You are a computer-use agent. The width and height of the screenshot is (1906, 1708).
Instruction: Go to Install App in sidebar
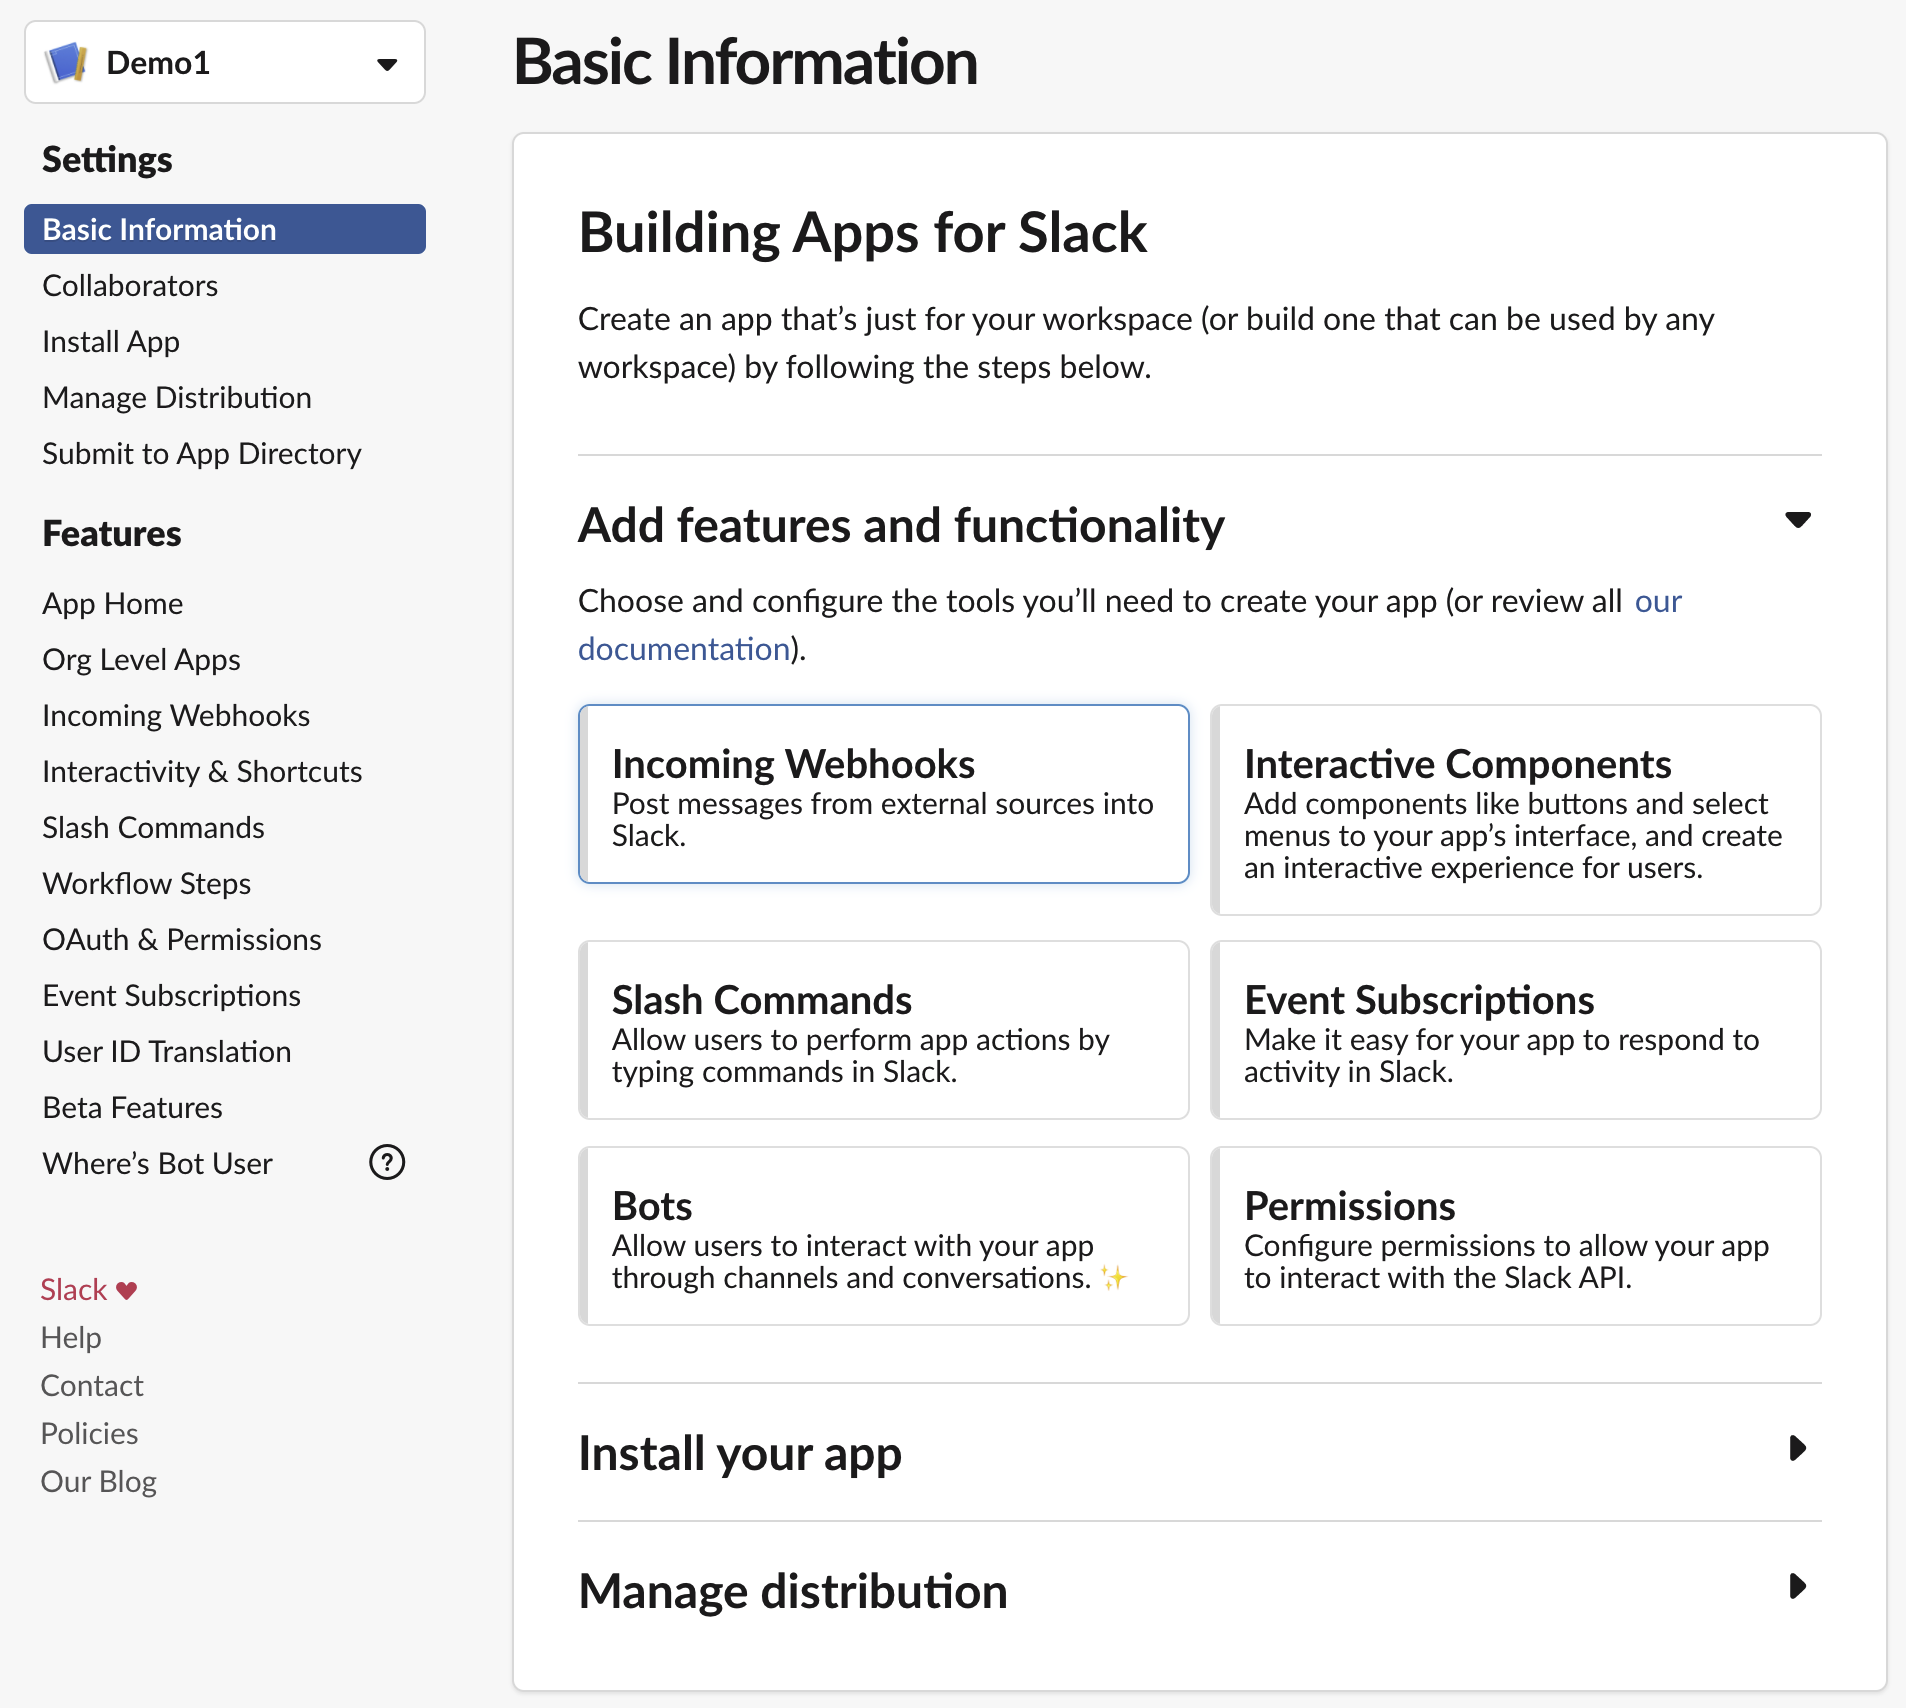coord(111,342)
